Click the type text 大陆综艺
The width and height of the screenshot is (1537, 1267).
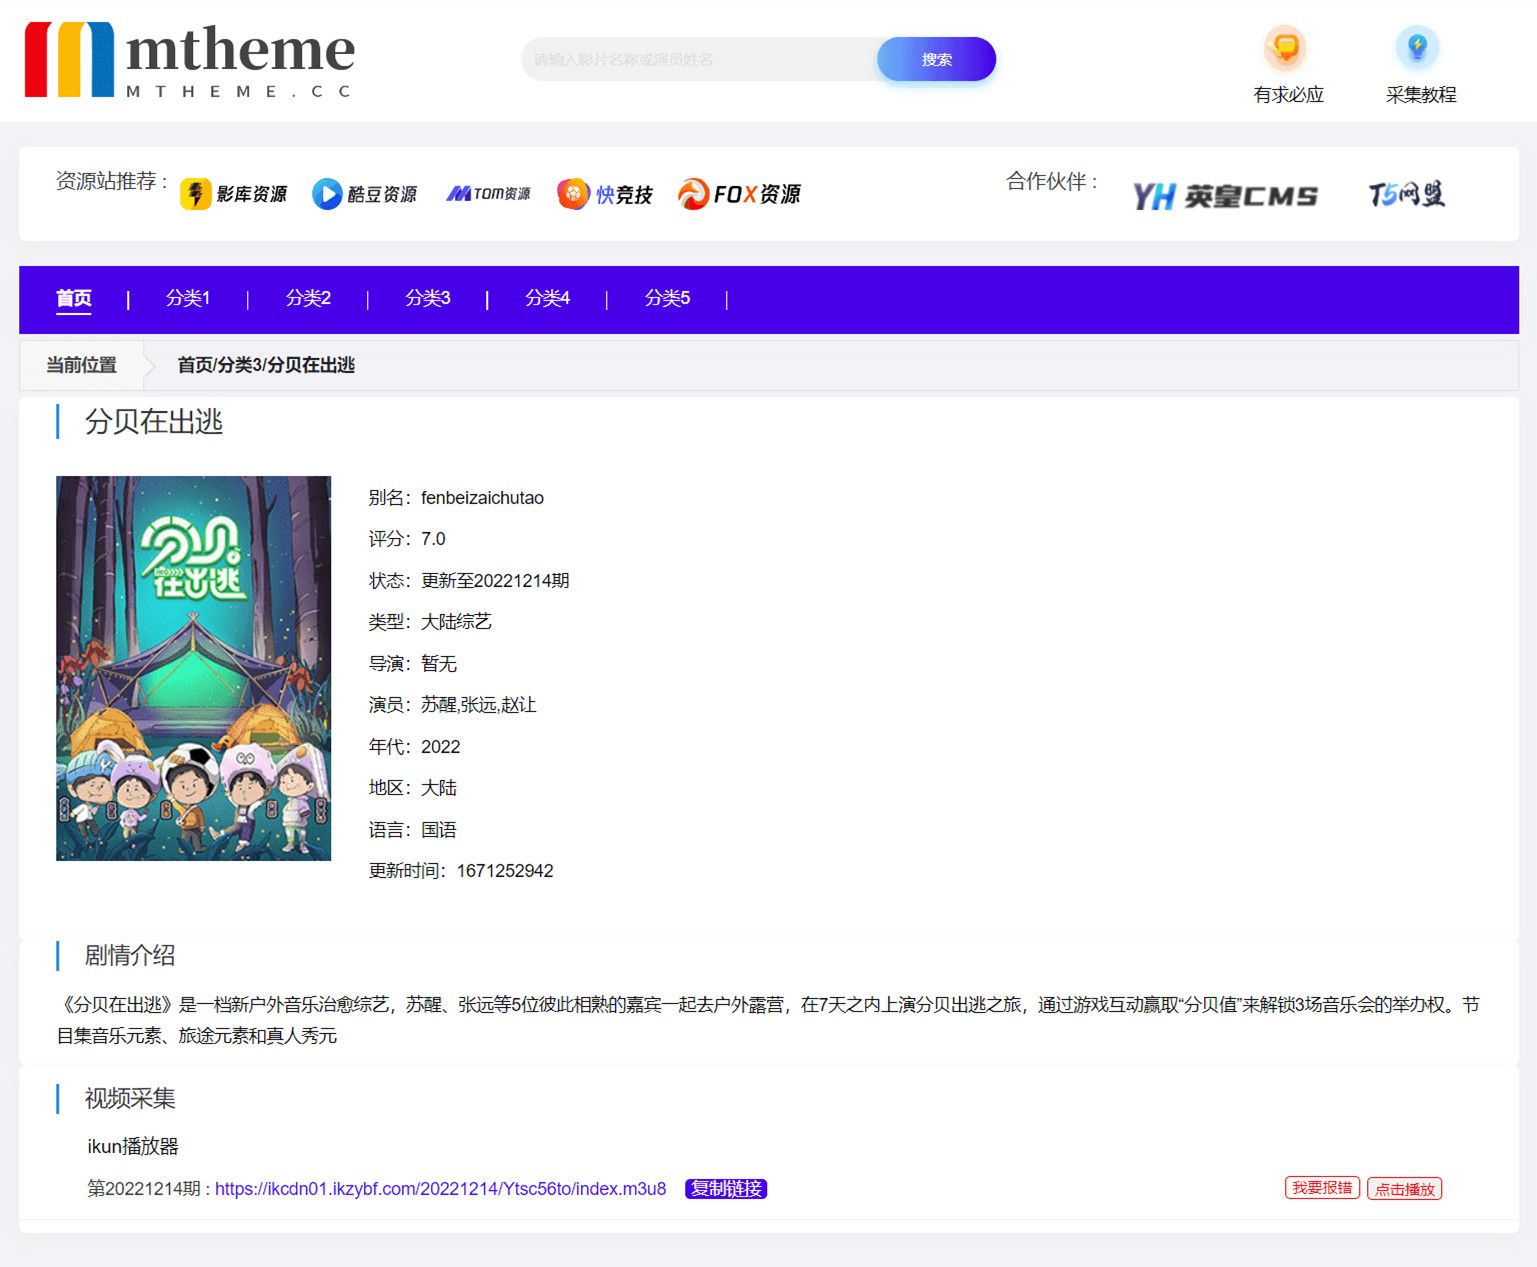coord(457,622)
